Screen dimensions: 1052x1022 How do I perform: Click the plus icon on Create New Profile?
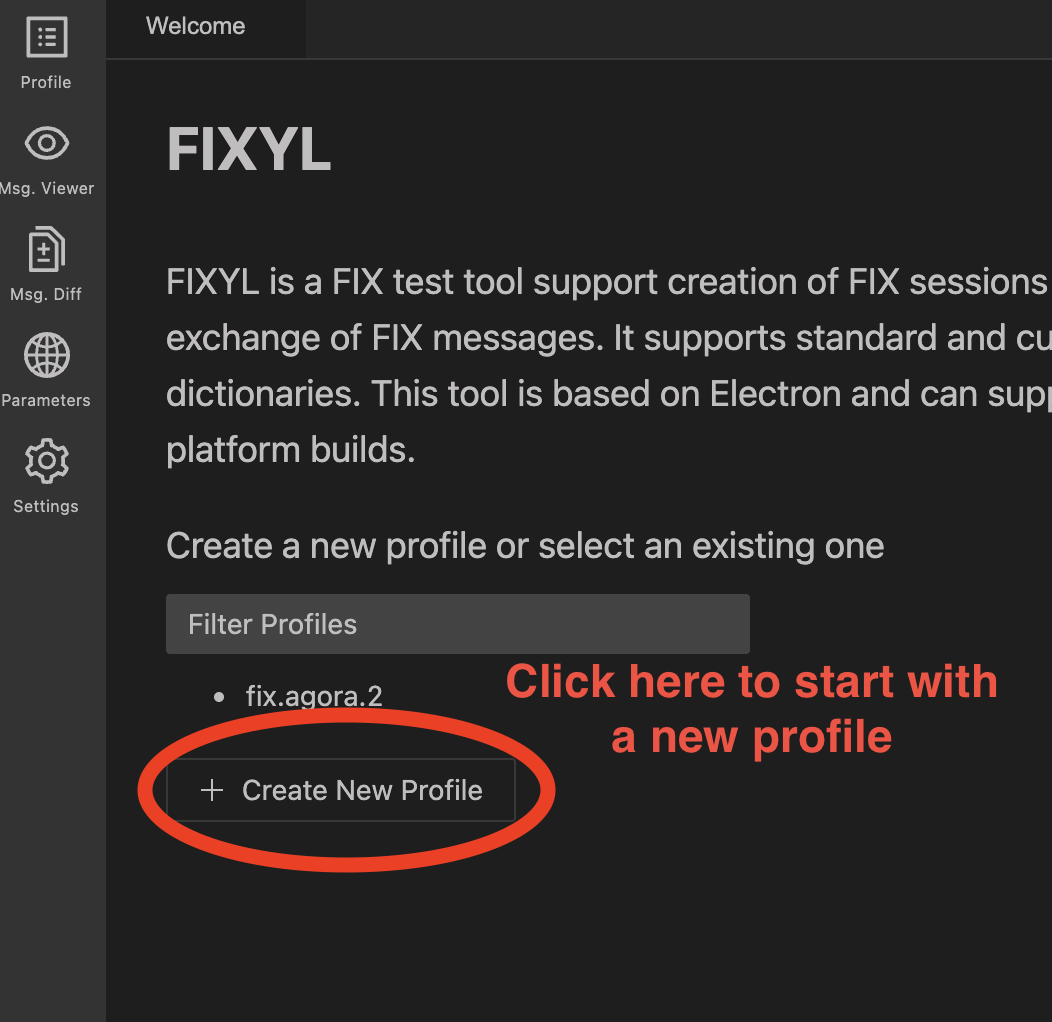coord(211,791)
